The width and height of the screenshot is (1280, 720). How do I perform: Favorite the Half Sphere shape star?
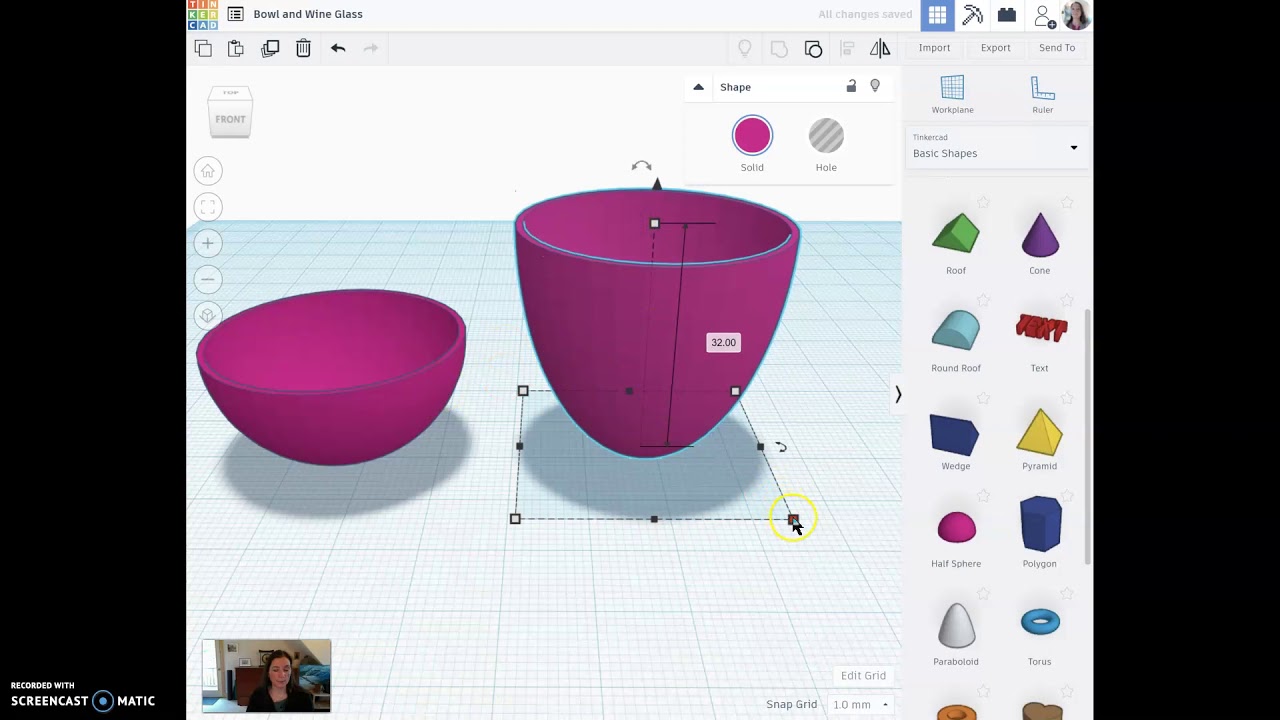pyautogui.click(x=983, y=496)
